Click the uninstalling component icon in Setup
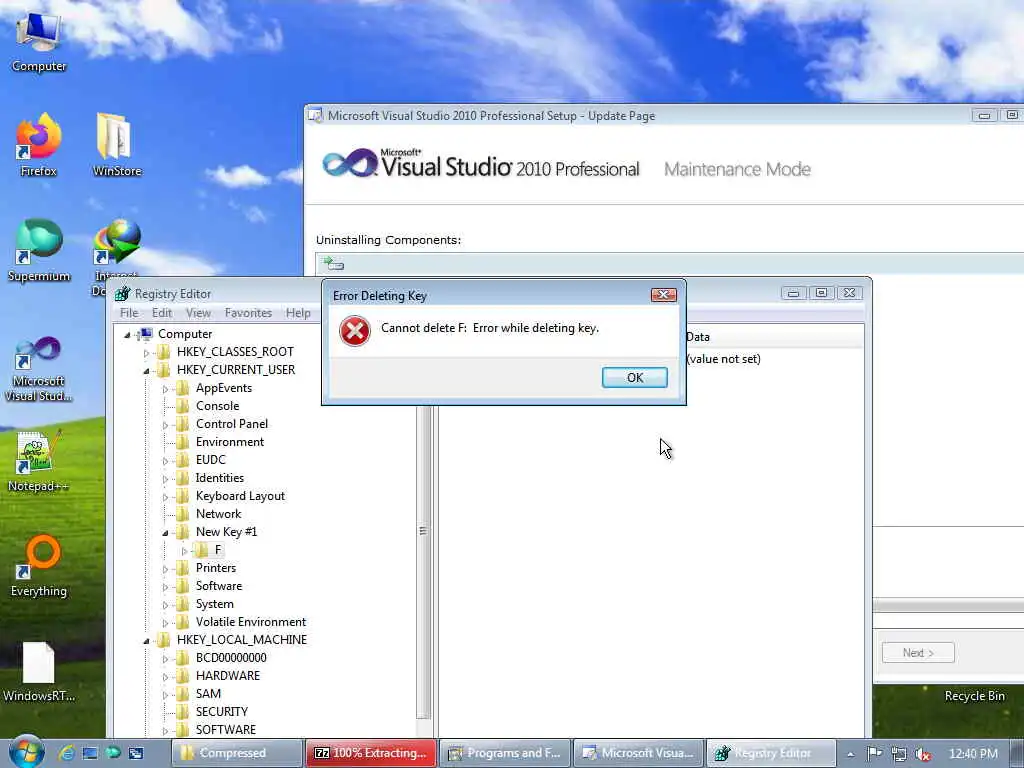This screenshot has width=1024, height=768. (x=333, y=264)
